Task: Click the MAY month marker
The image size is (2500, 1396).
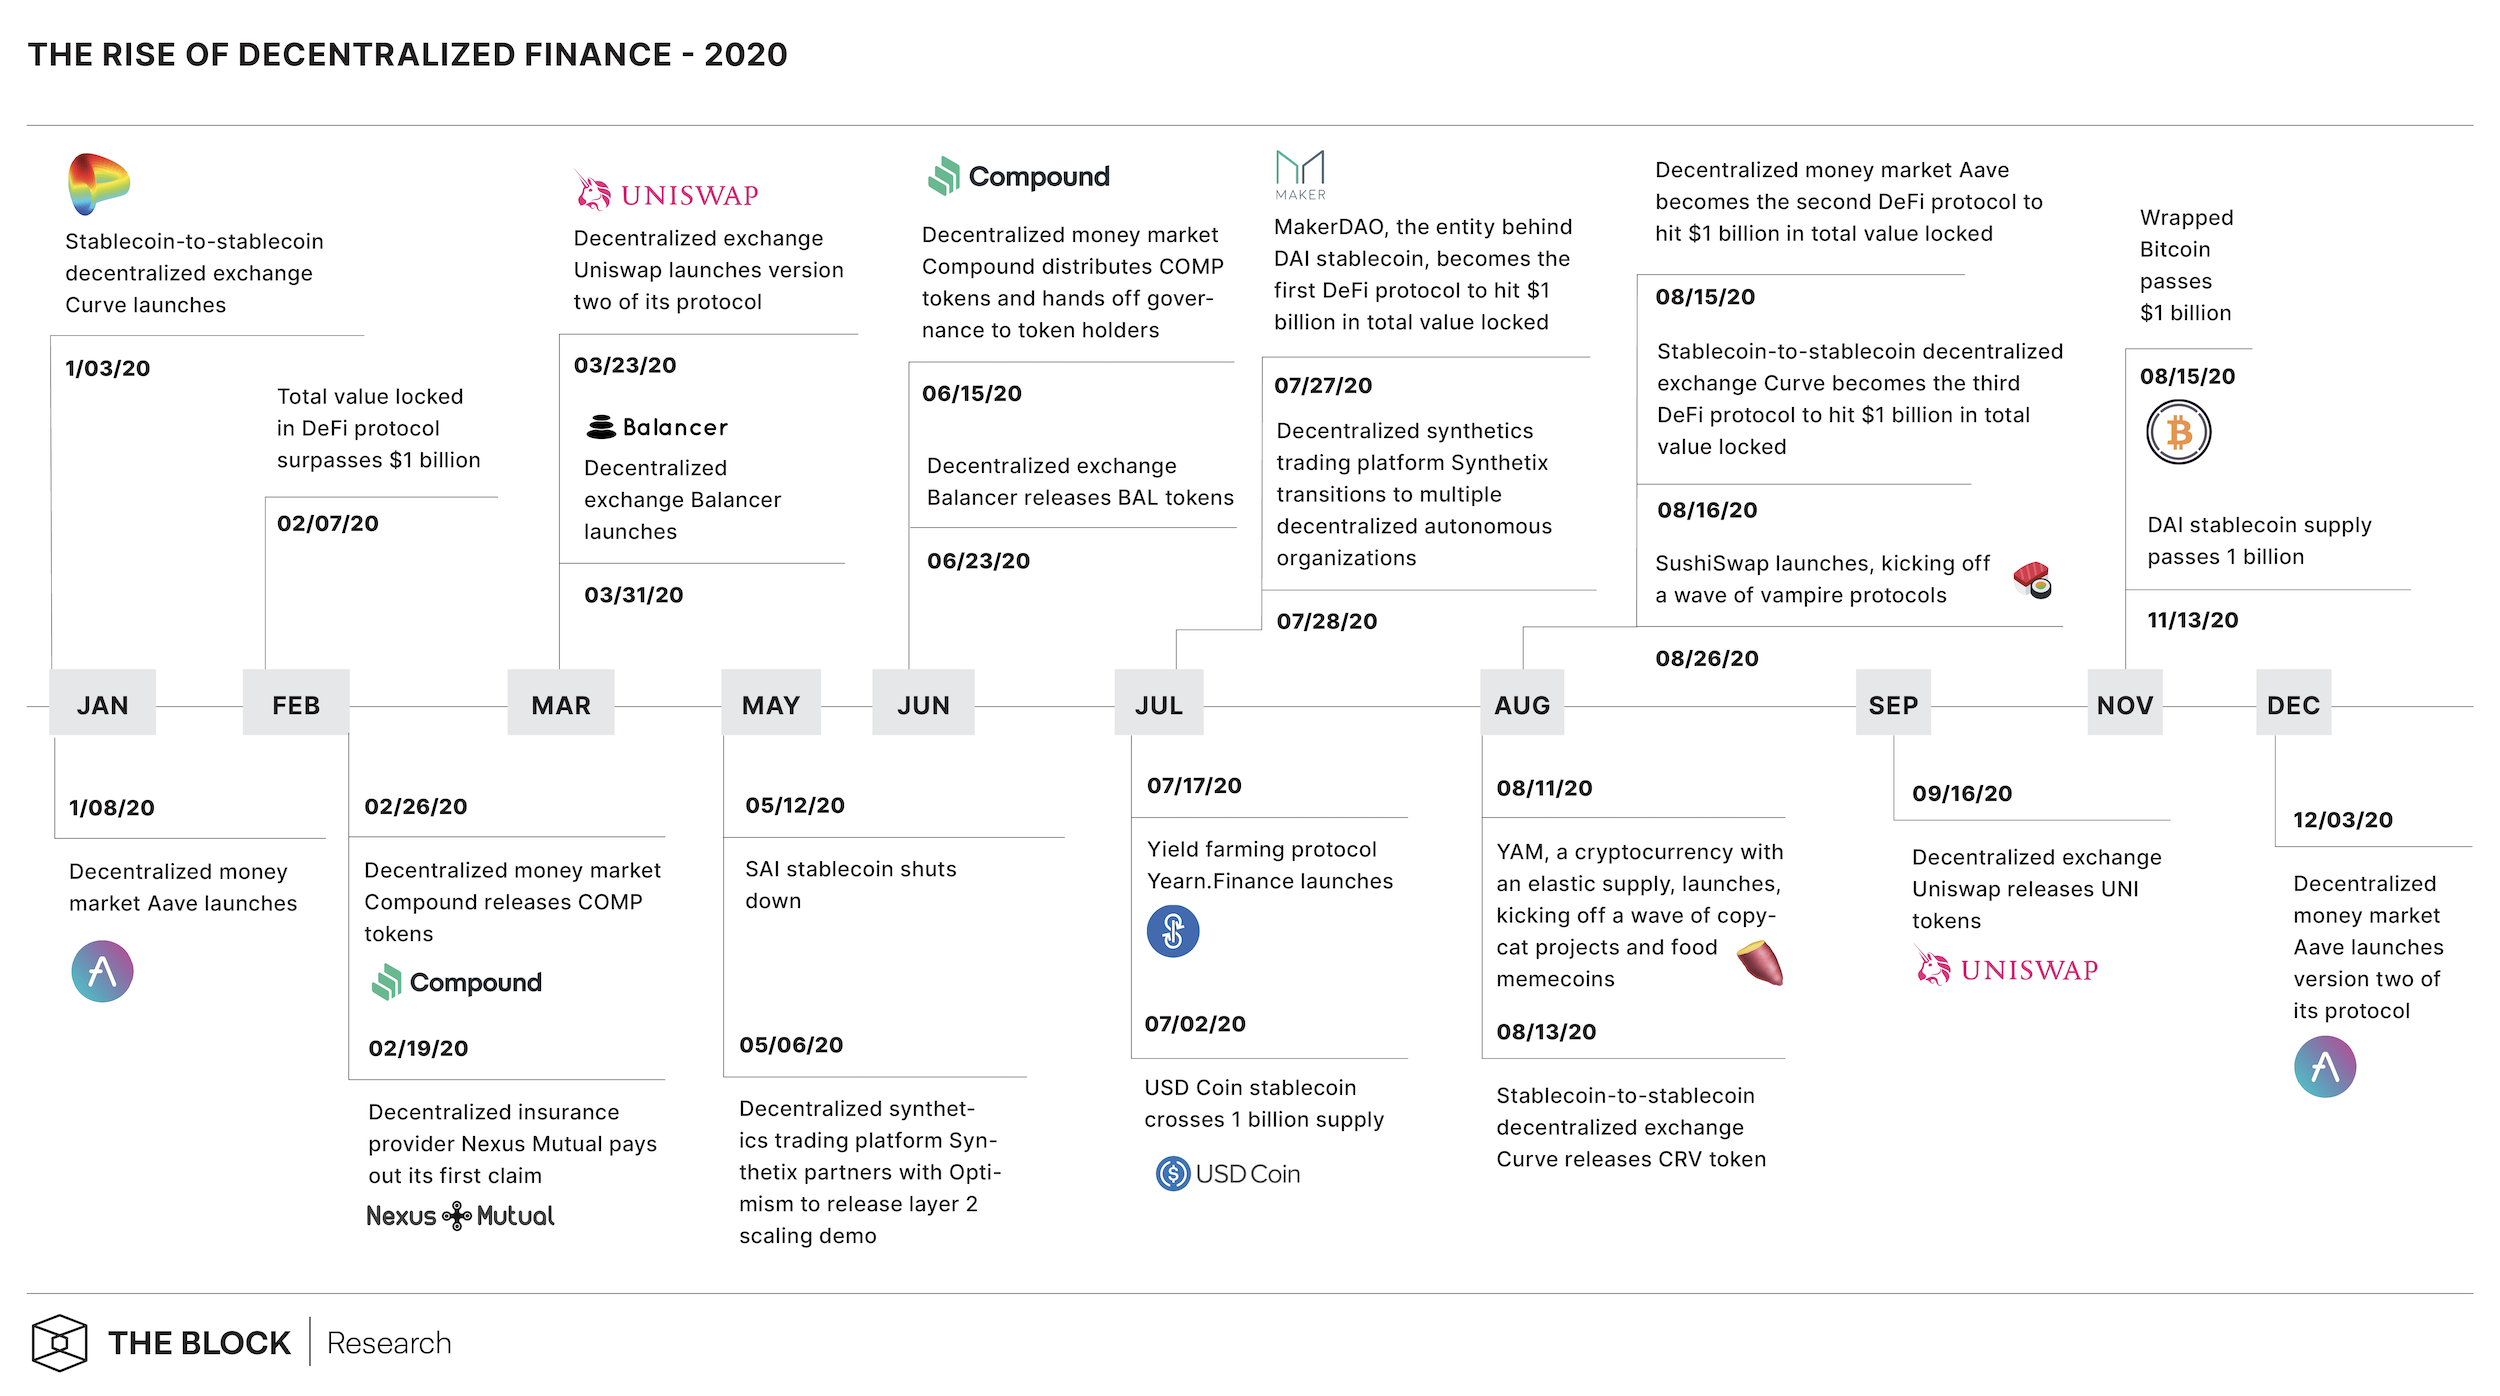Action: pos(770,705)
